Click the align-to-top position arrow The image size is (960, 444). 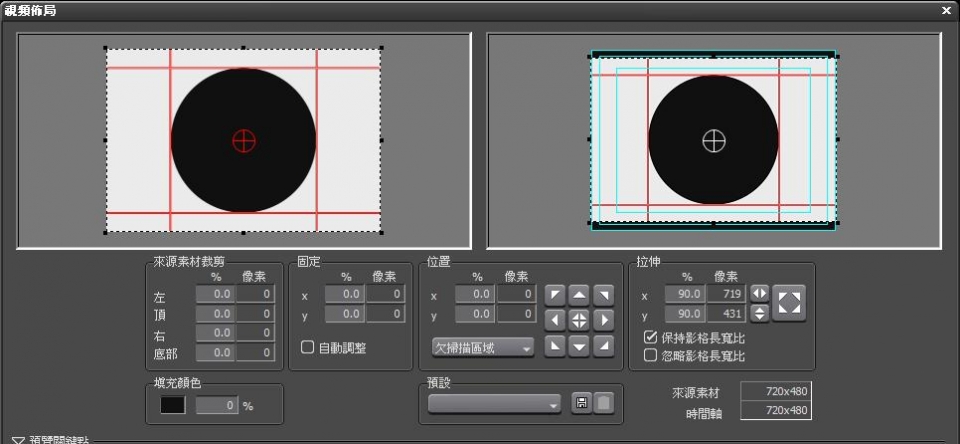pyautogui.click(x=579, y=295)
